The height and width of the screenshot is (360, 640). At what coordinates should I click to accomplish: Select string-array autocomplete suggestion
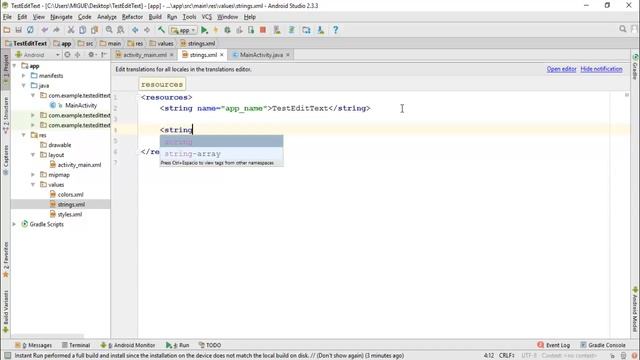(221, 154)
